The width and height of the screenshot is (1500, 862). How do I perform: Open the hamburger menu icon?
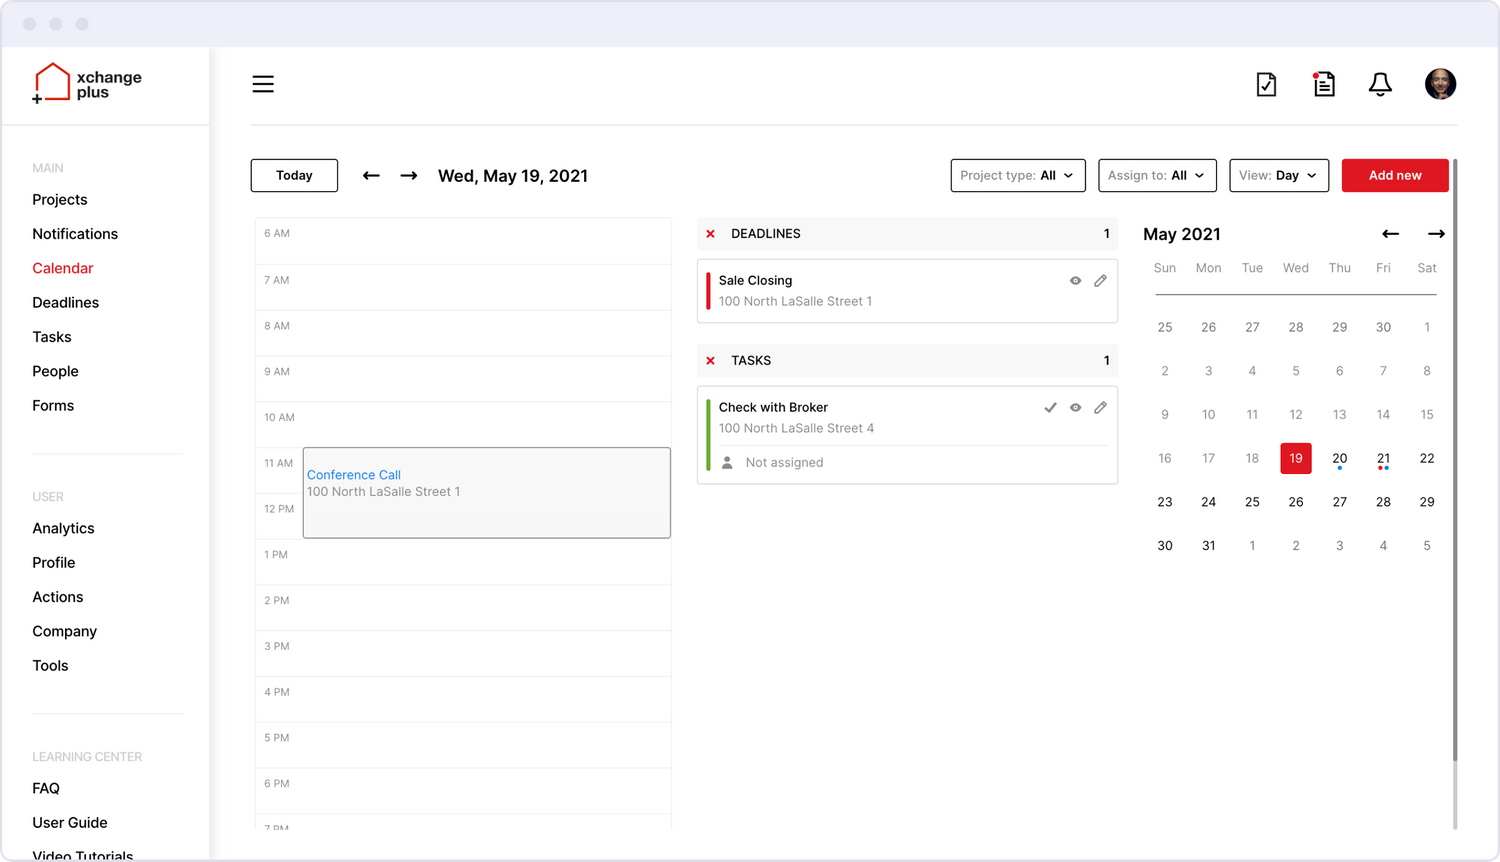click(x=263, y=84)
